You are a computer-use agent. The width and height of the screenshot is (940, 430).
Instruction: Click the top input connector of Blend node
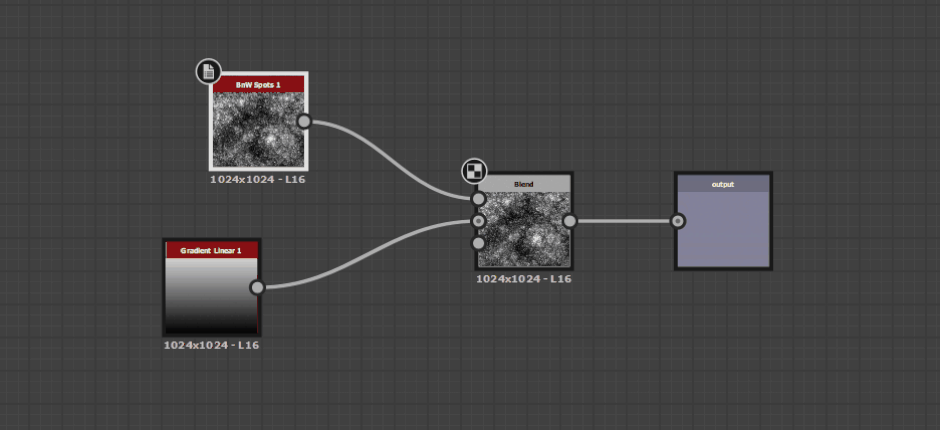pyautogui.click(x=478, y=199)
